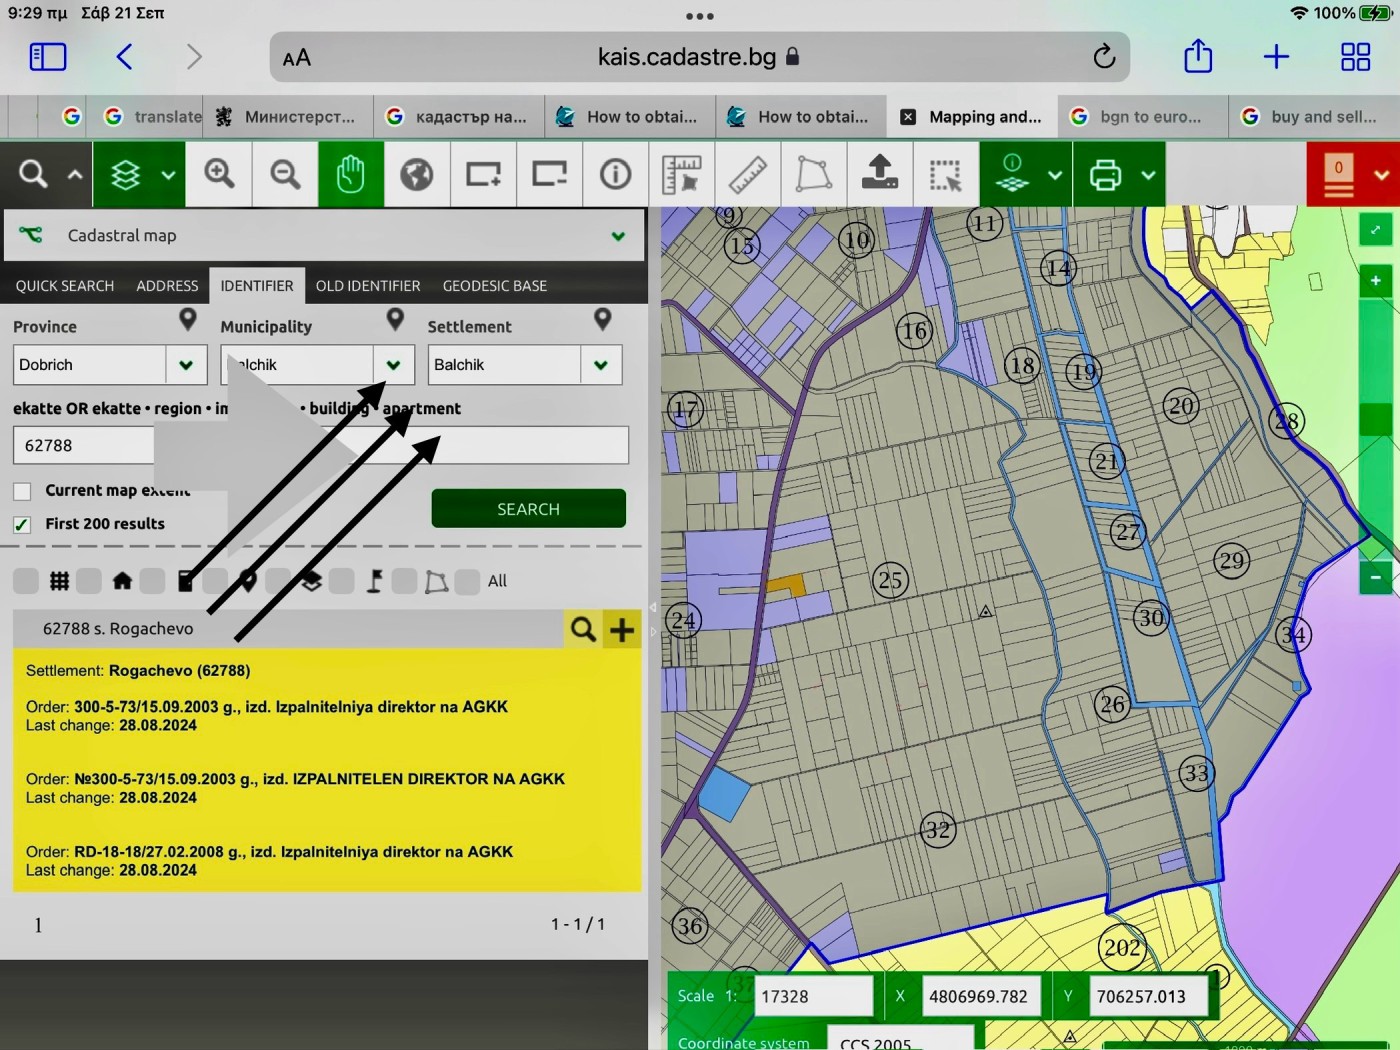Choose the polygon drawing tool
Screen dimensions: 1400x1050
click(813, 175)
